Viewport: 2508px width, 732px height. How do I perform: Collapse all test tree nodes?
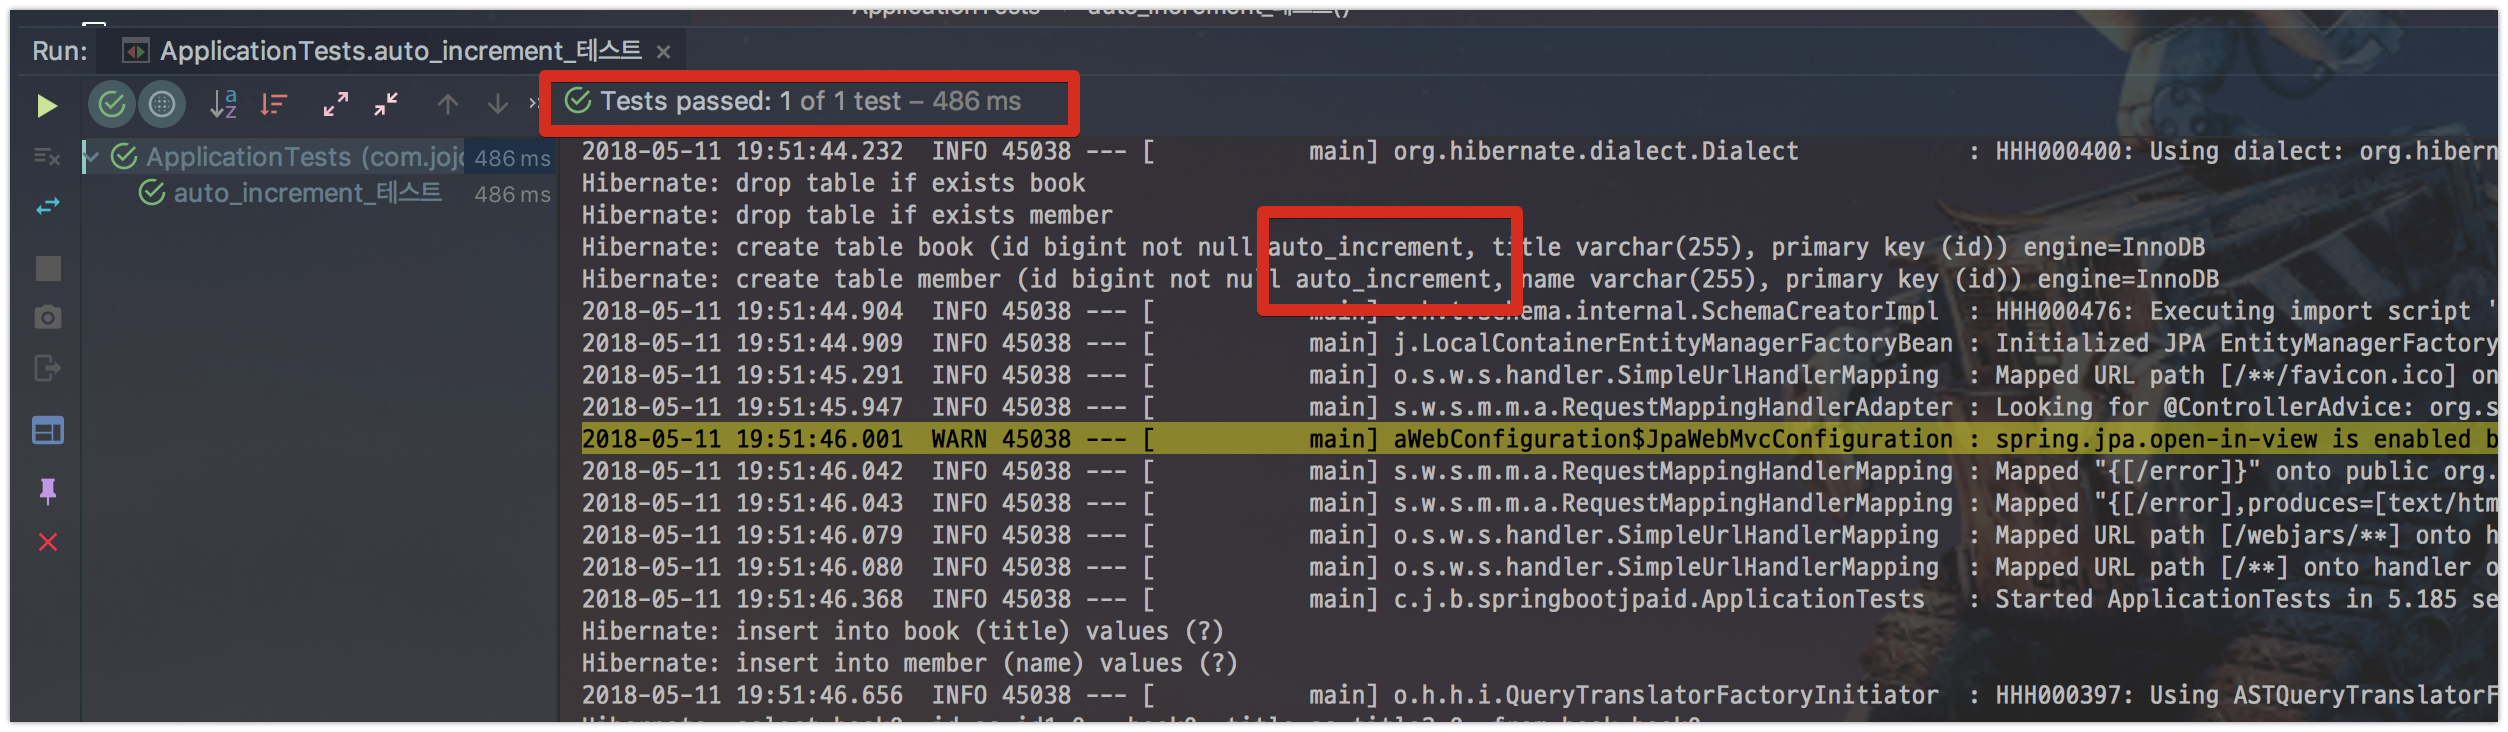[x=386, y=104]
